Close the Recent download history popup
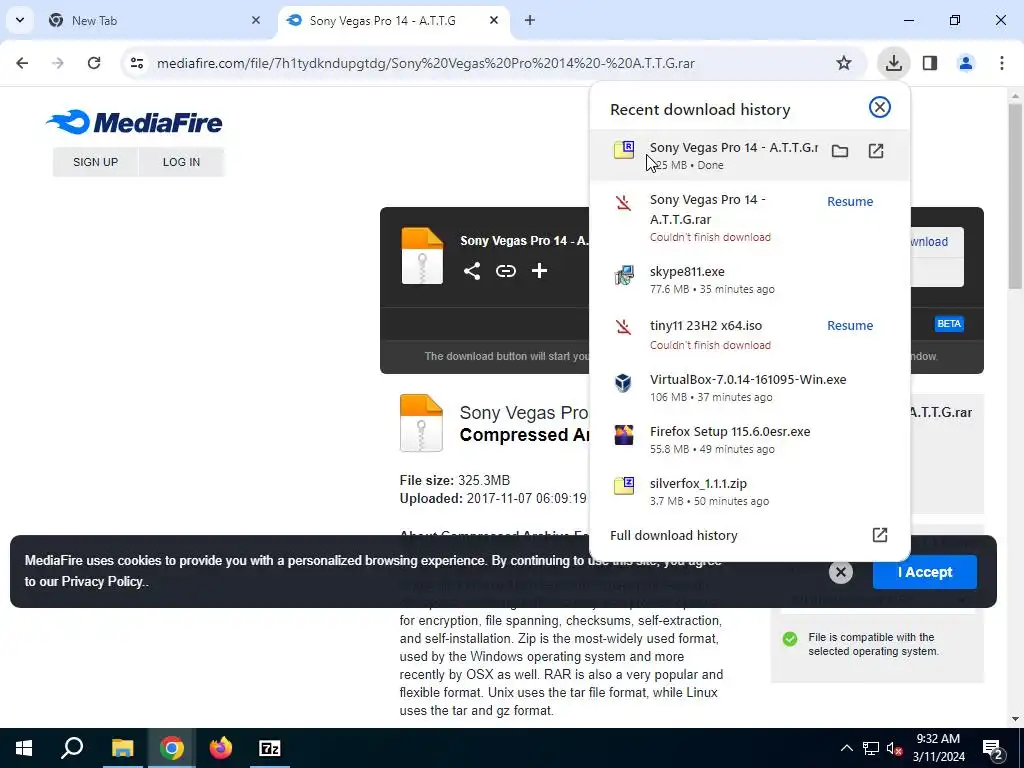This screenshot has height=768, width=1024. click(880, 107)
